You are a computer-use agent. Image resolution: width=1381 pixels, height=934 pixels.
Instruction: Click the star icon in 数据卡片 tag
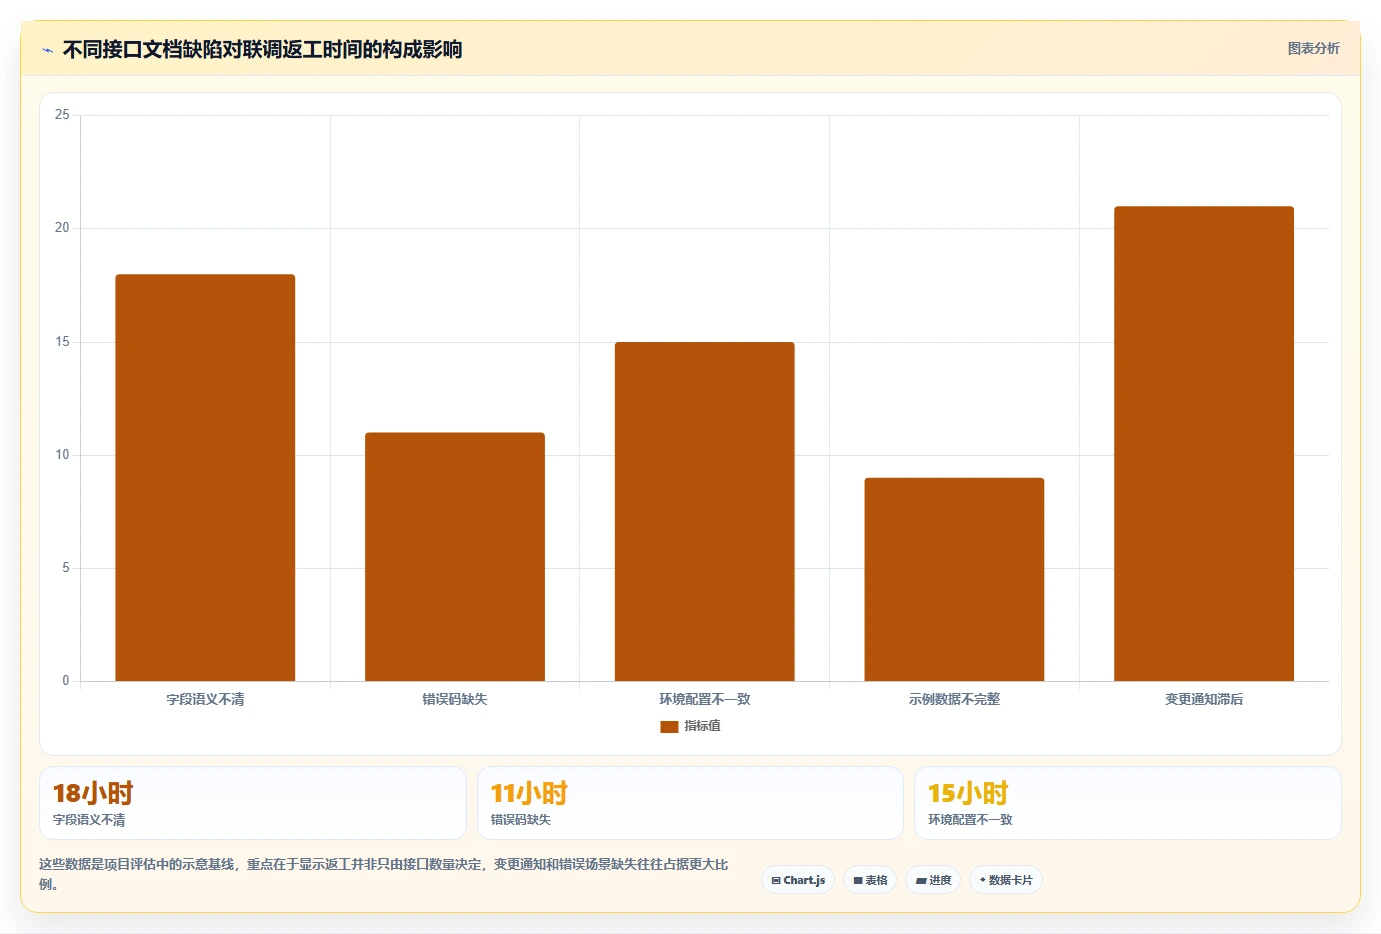point(983,880)
